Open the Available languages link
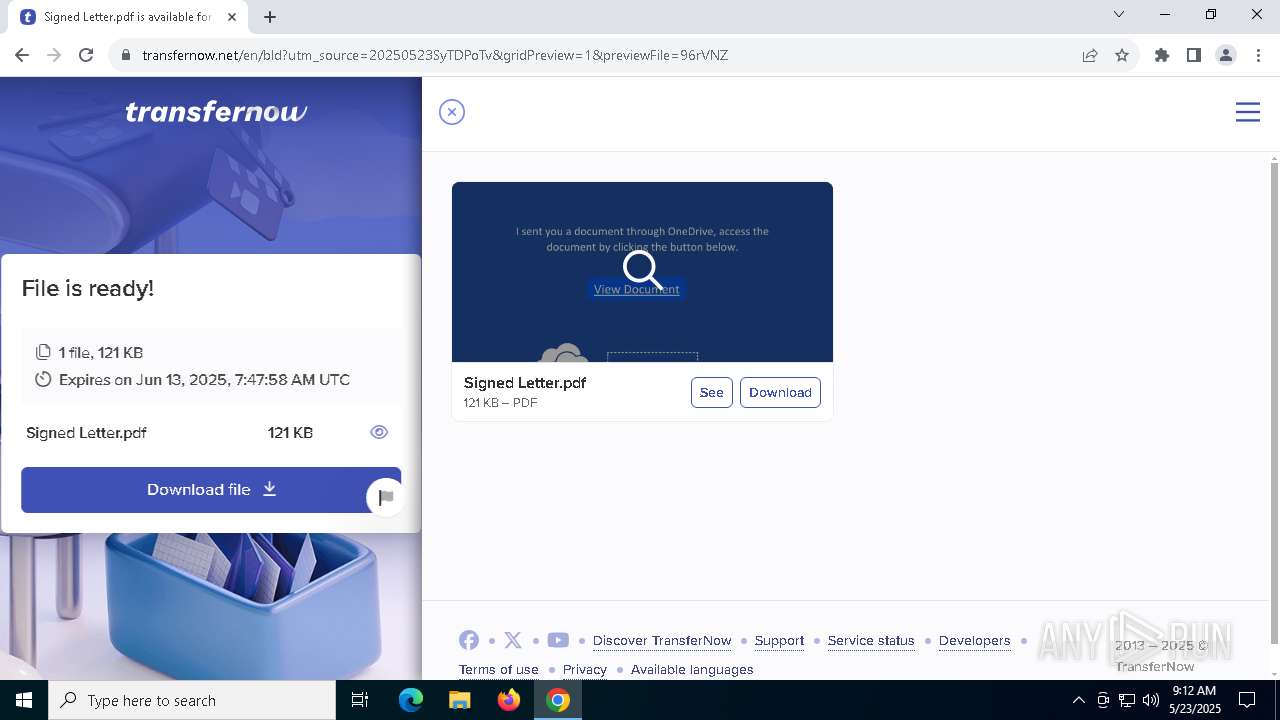 (x=692, y=669)
